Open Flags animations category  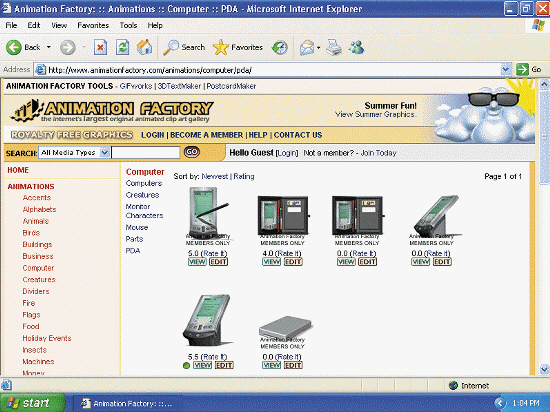coord(31,315)
